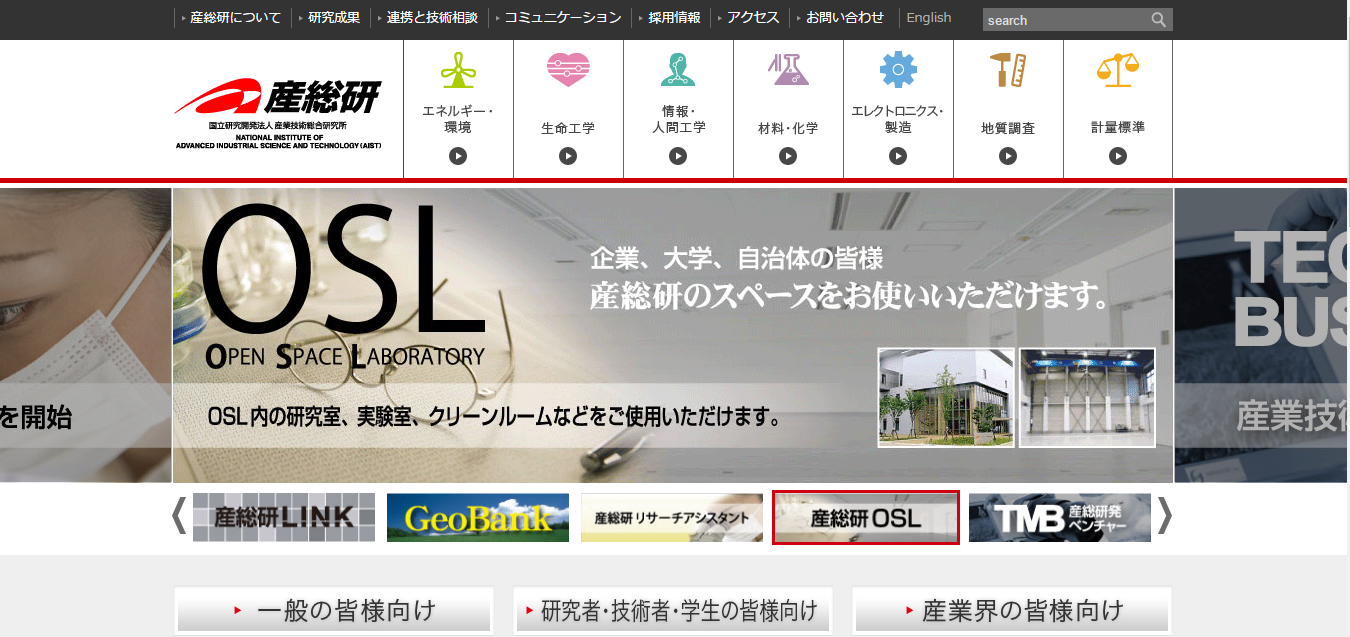Click arrow button under 地質調査
Image resolution: width=1350 pixels, height=637 pixels.
(1008, 156)
